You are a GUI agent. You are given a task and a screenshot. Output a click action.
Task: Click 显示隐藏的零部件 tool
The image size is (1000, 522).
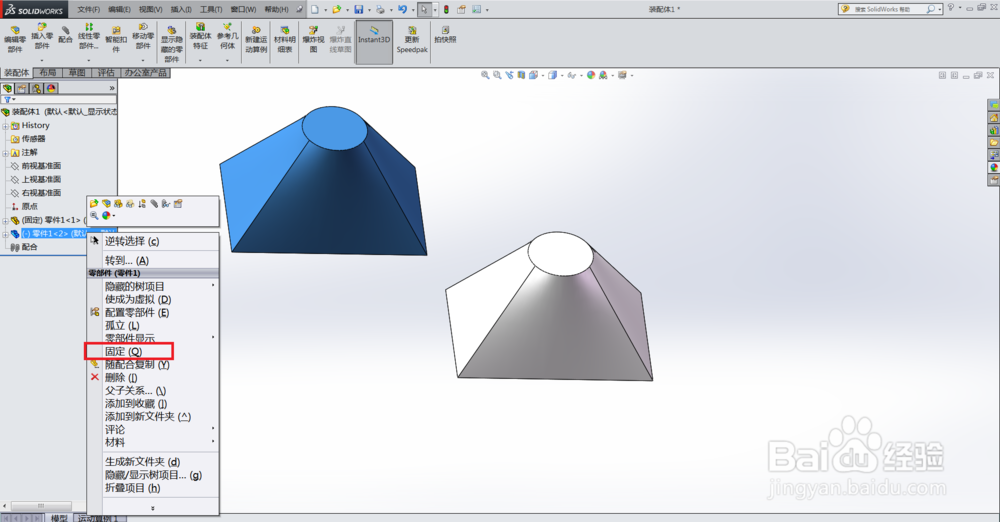coord(172,43)
